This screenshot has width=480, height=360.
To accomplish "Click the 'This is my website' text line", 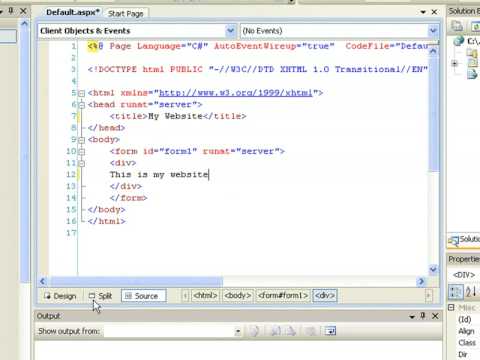I will pos(159,175).
